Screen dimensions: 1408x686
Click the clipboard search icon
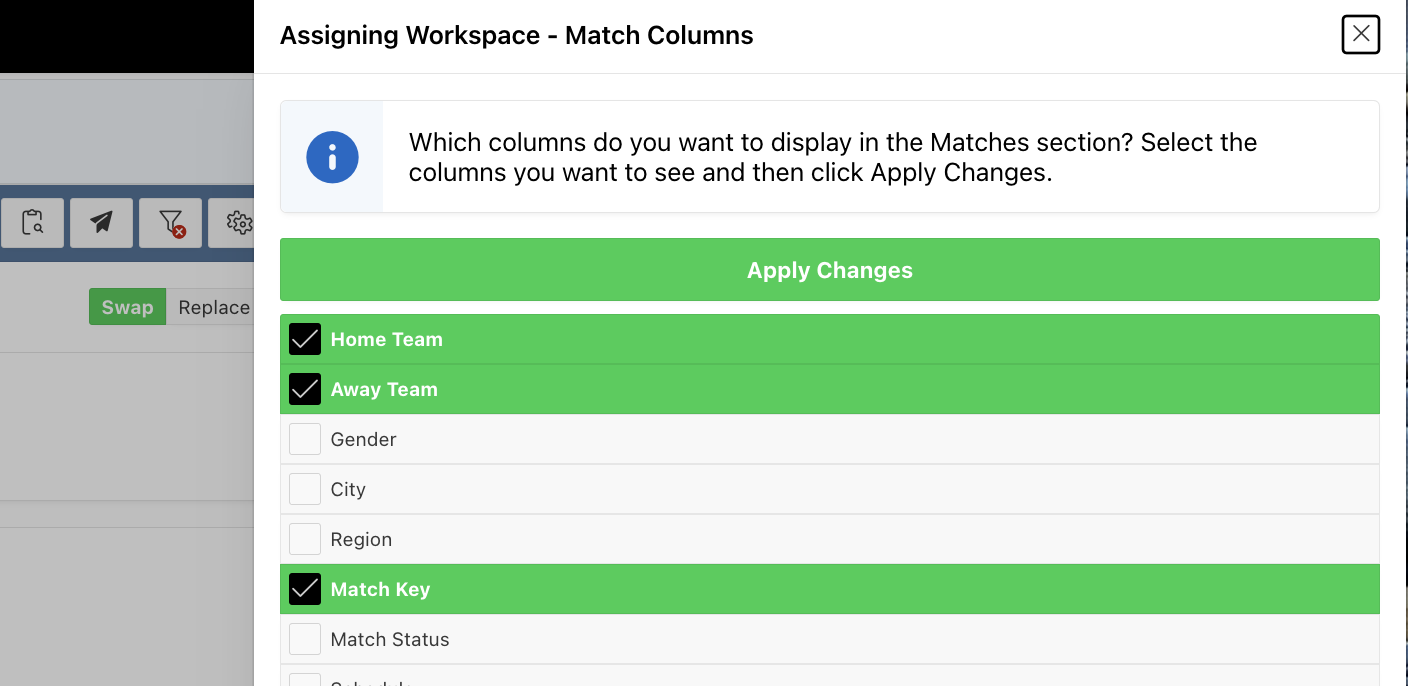click(x=32, y=222)
